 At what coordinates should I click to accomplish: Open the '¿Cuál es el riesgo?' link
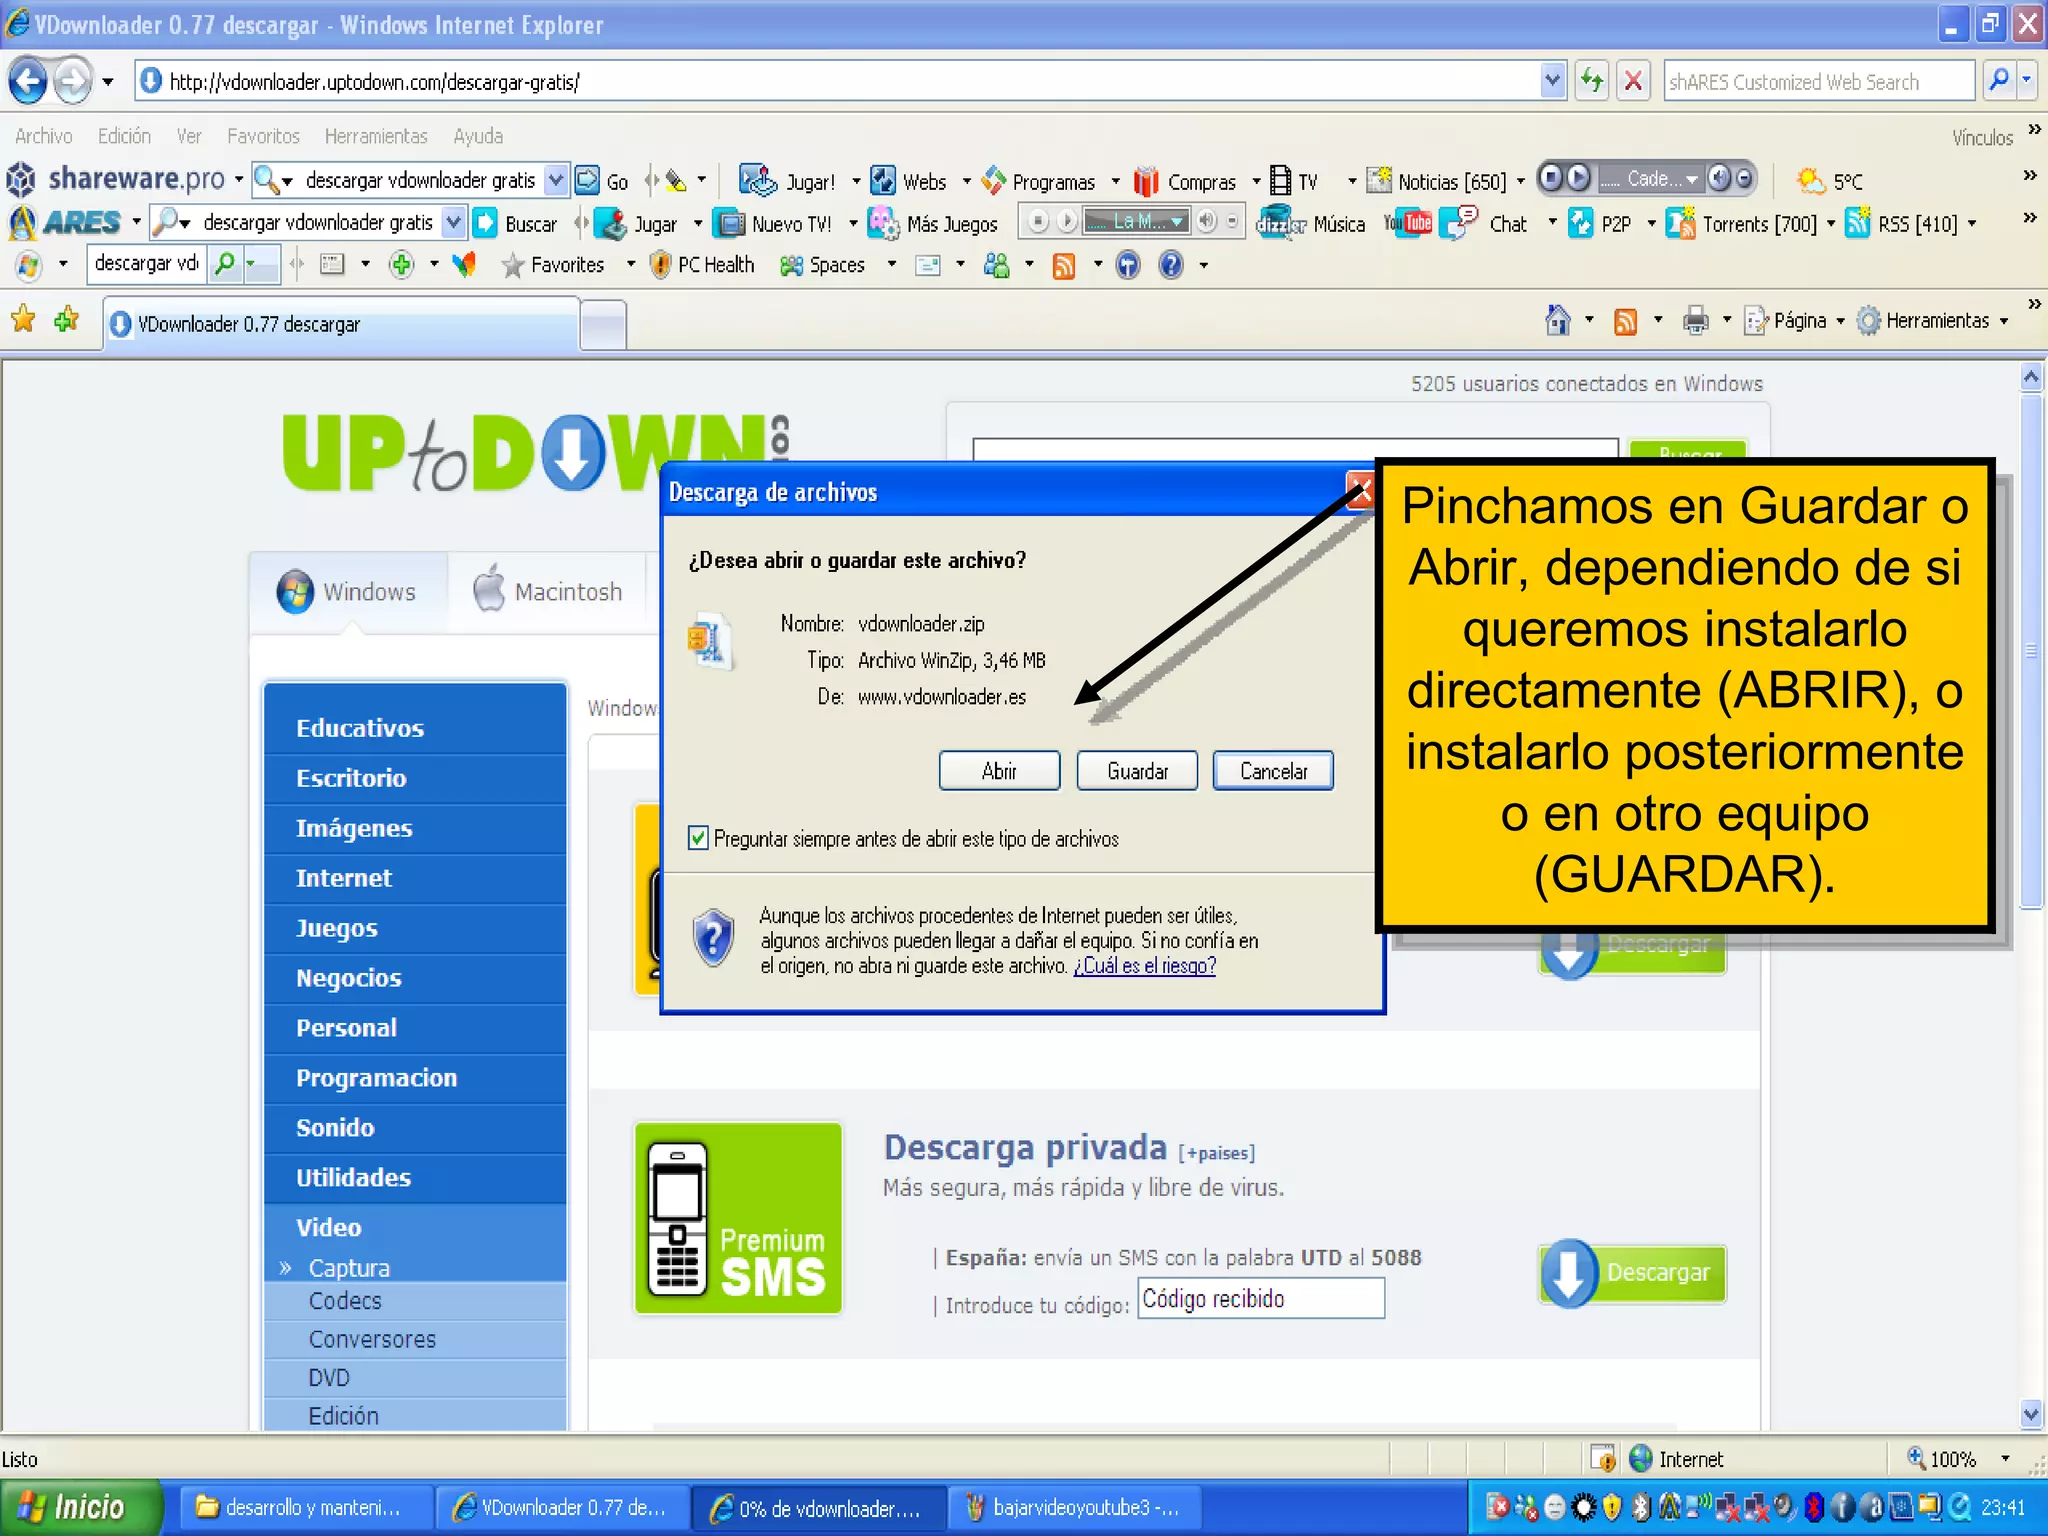[x=1144, y=966]
